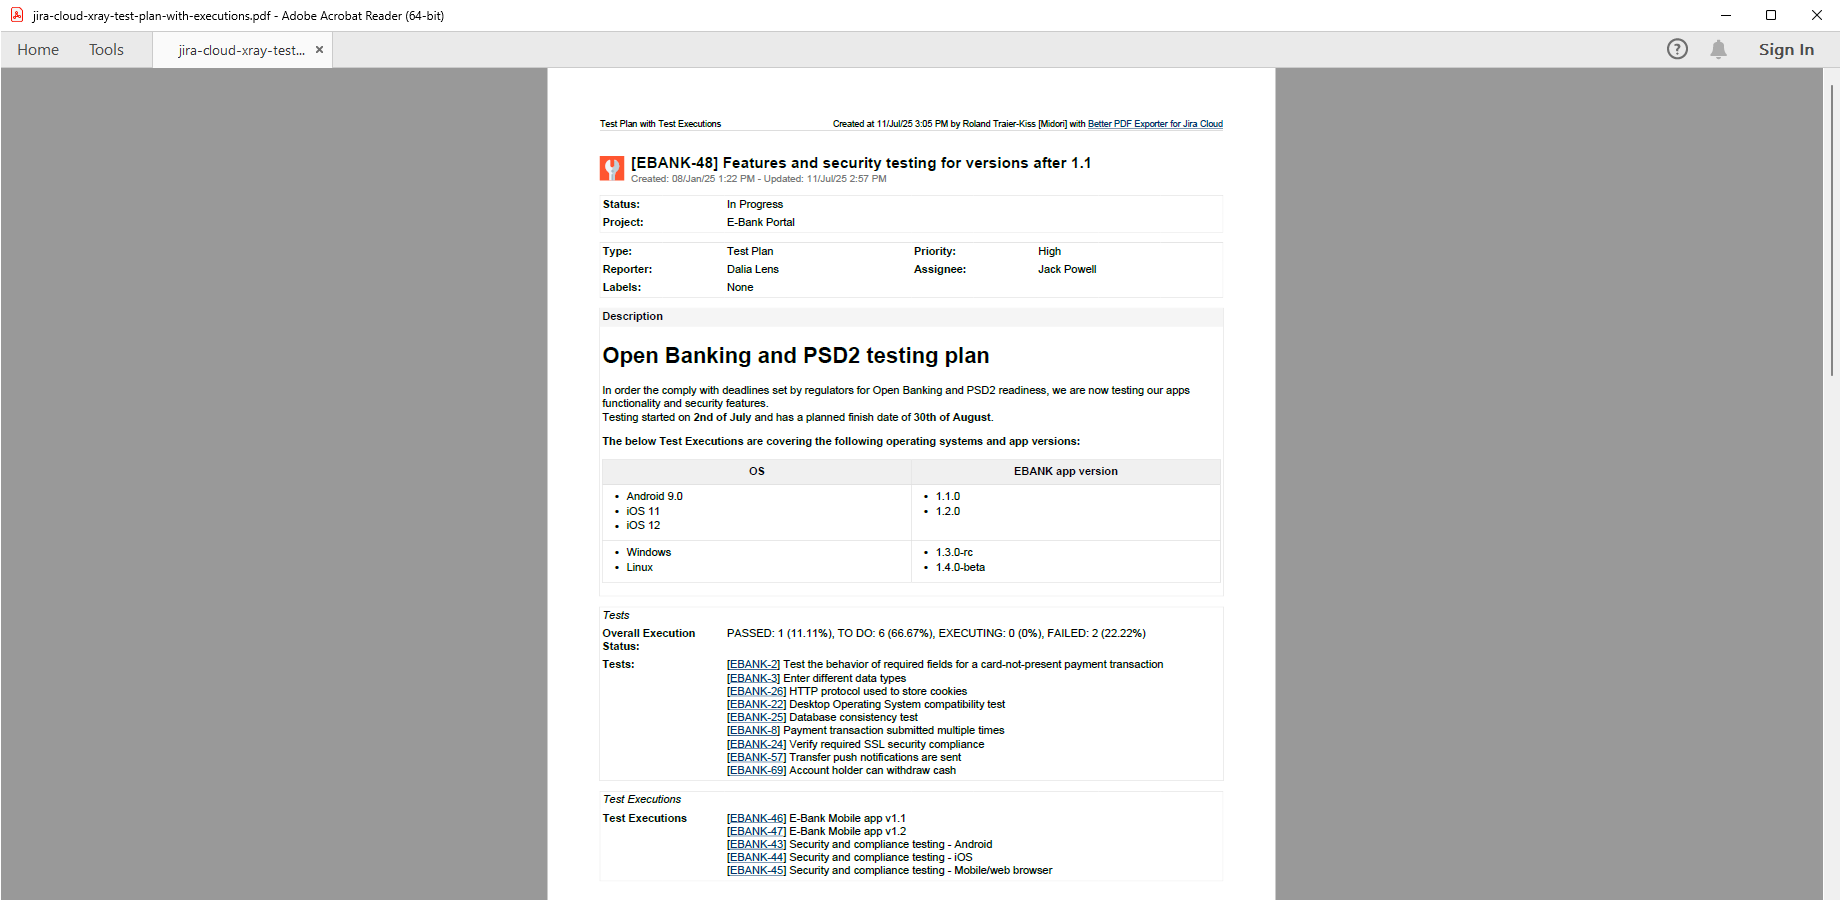This screenshot has height=900, width=1840.
Task: Open the EBANK-2 test link
Action: (753, 664)
